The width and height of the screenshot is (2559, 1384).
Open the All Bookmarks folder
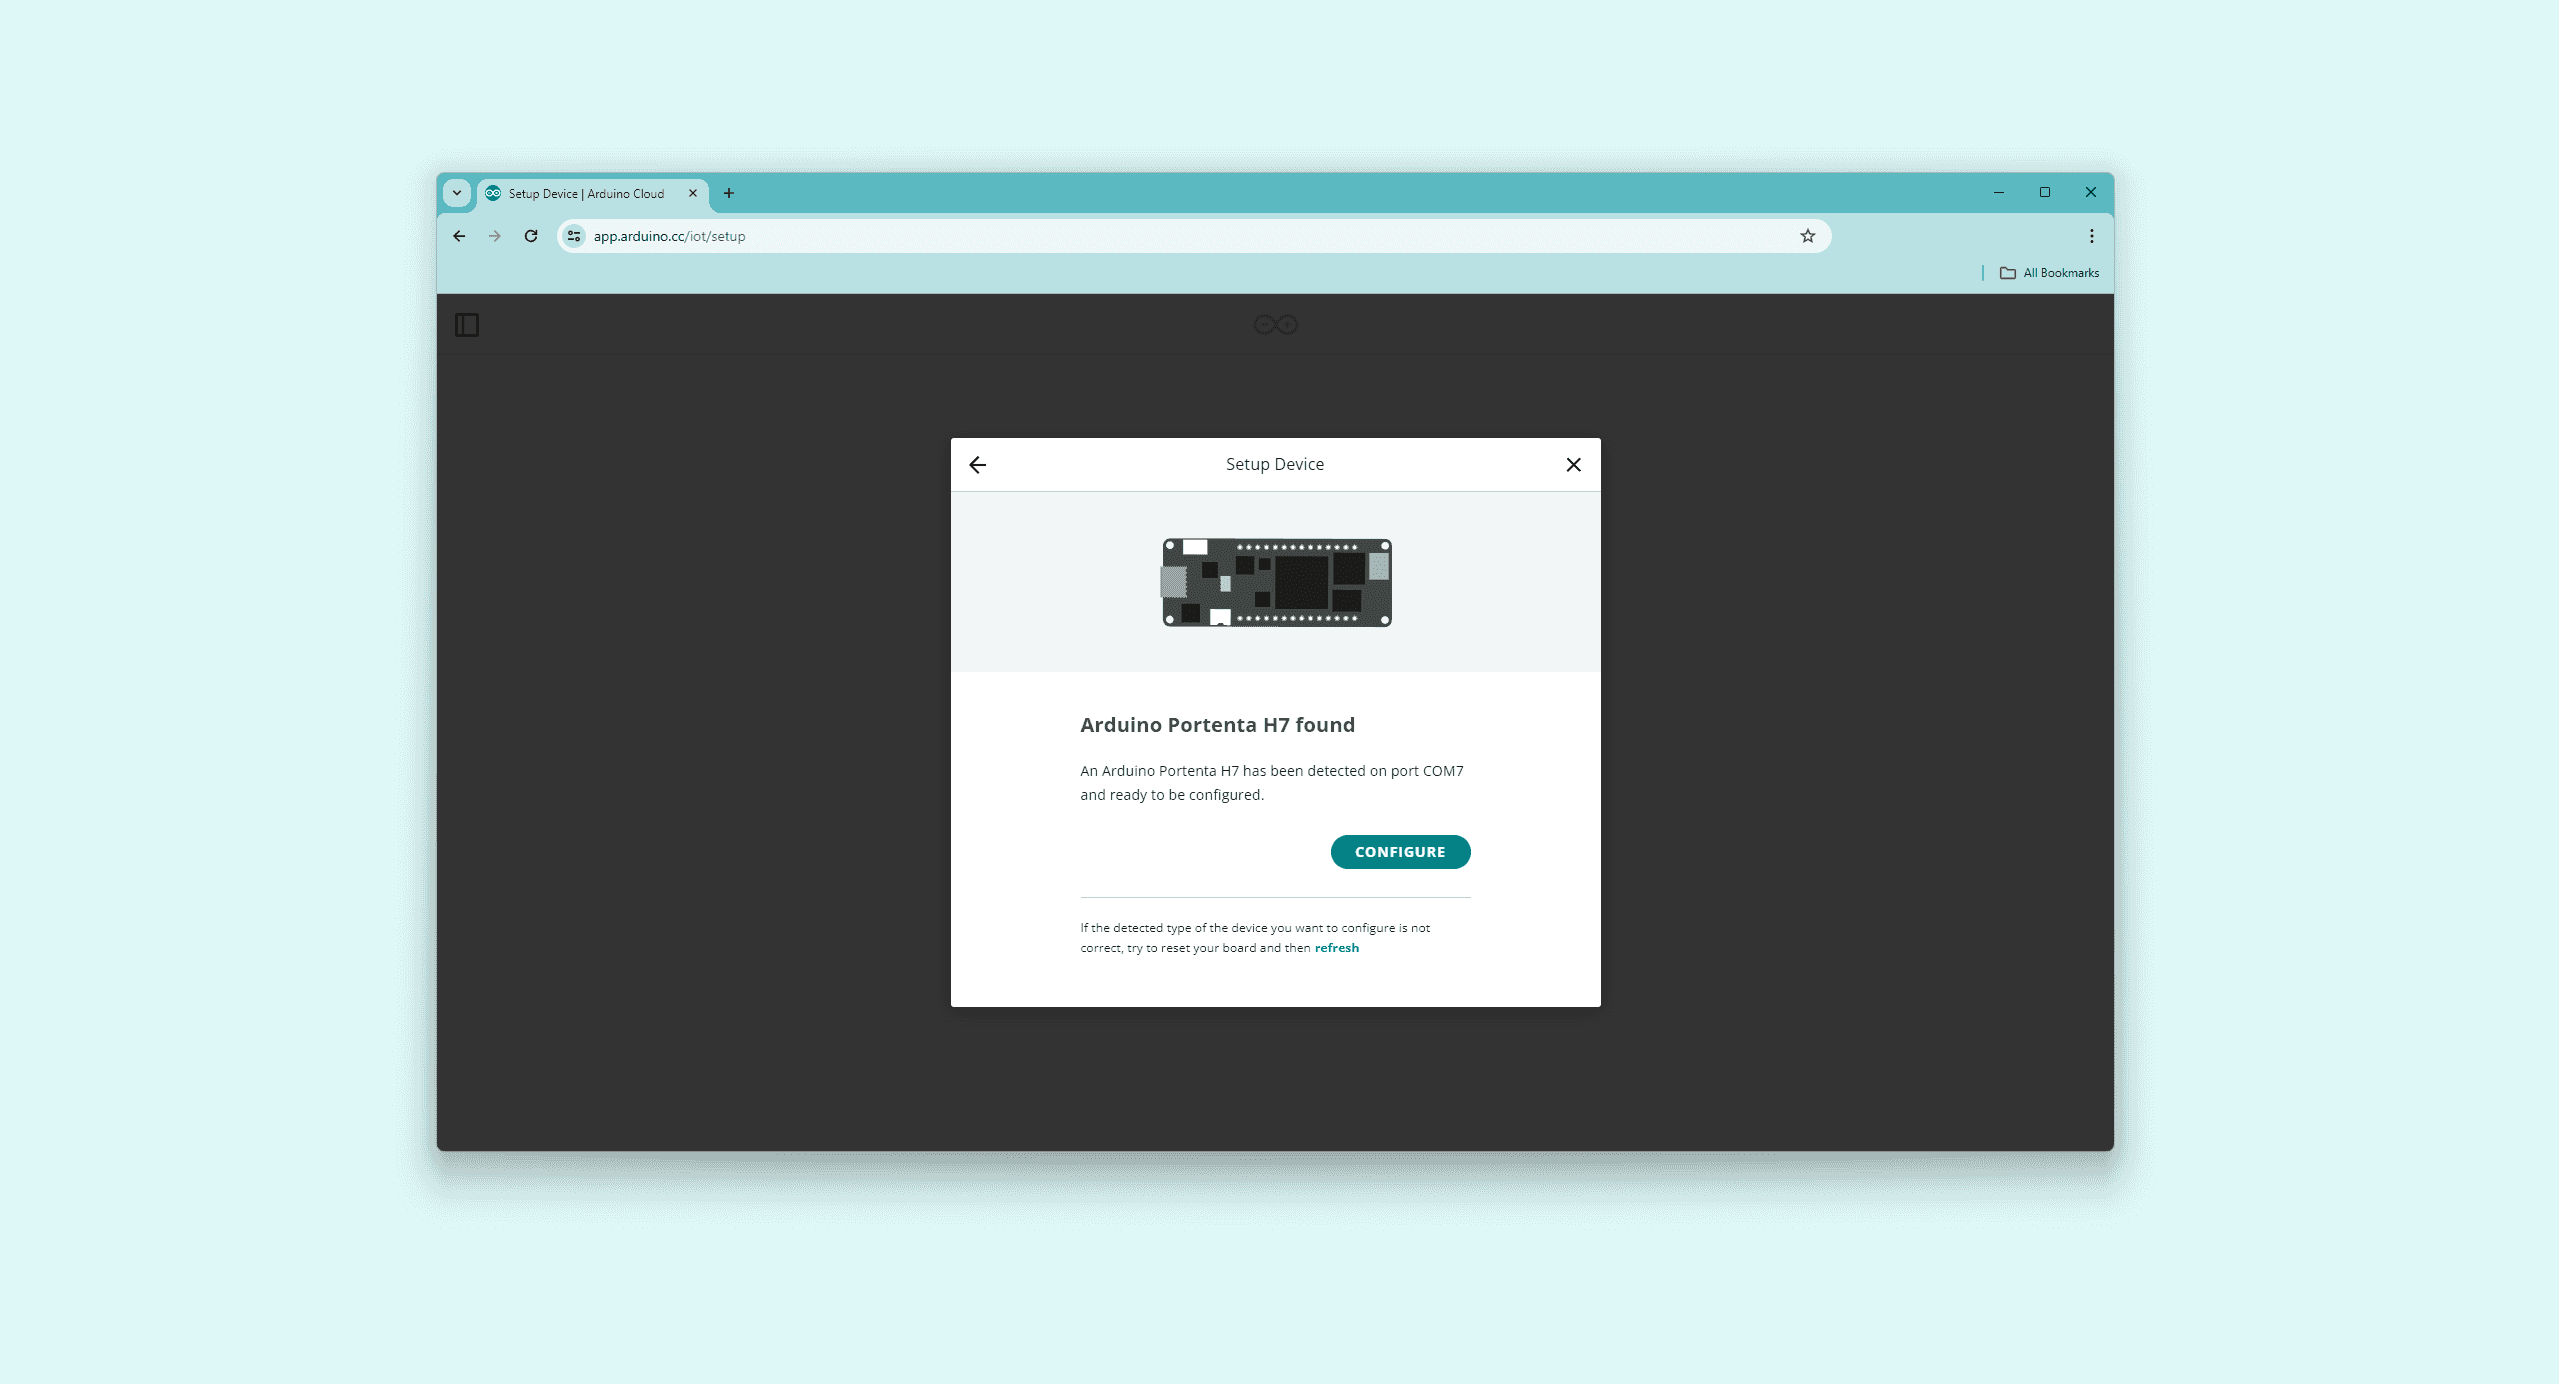click(x=2049, y=273)
